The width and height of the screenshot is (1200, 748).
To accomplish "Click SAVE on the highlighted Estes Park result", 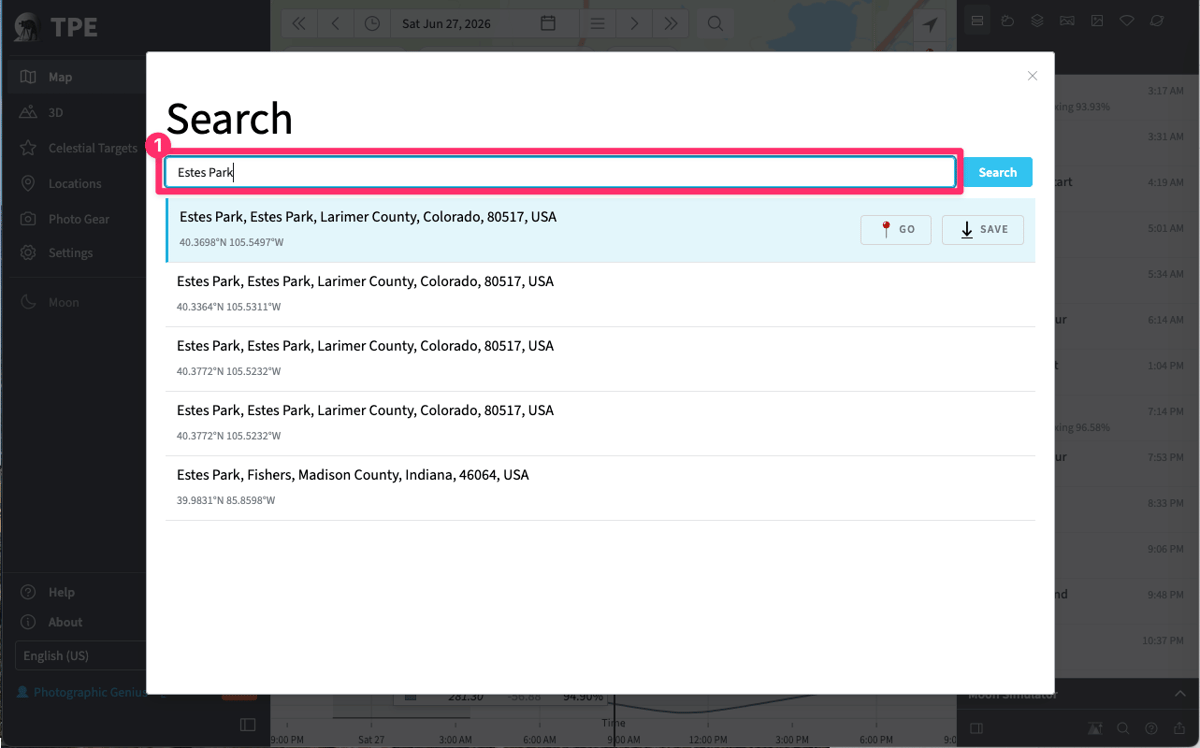I will [983, 229].
